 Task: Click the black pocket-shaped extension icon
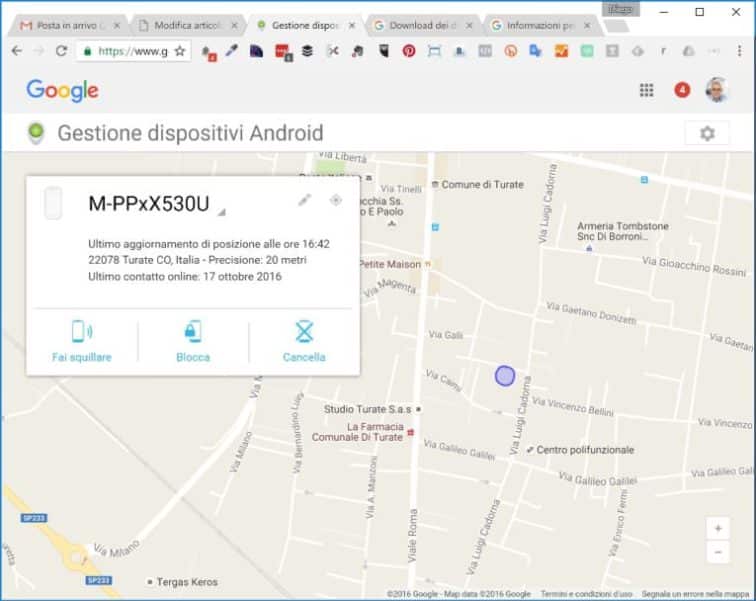[383, 51]
